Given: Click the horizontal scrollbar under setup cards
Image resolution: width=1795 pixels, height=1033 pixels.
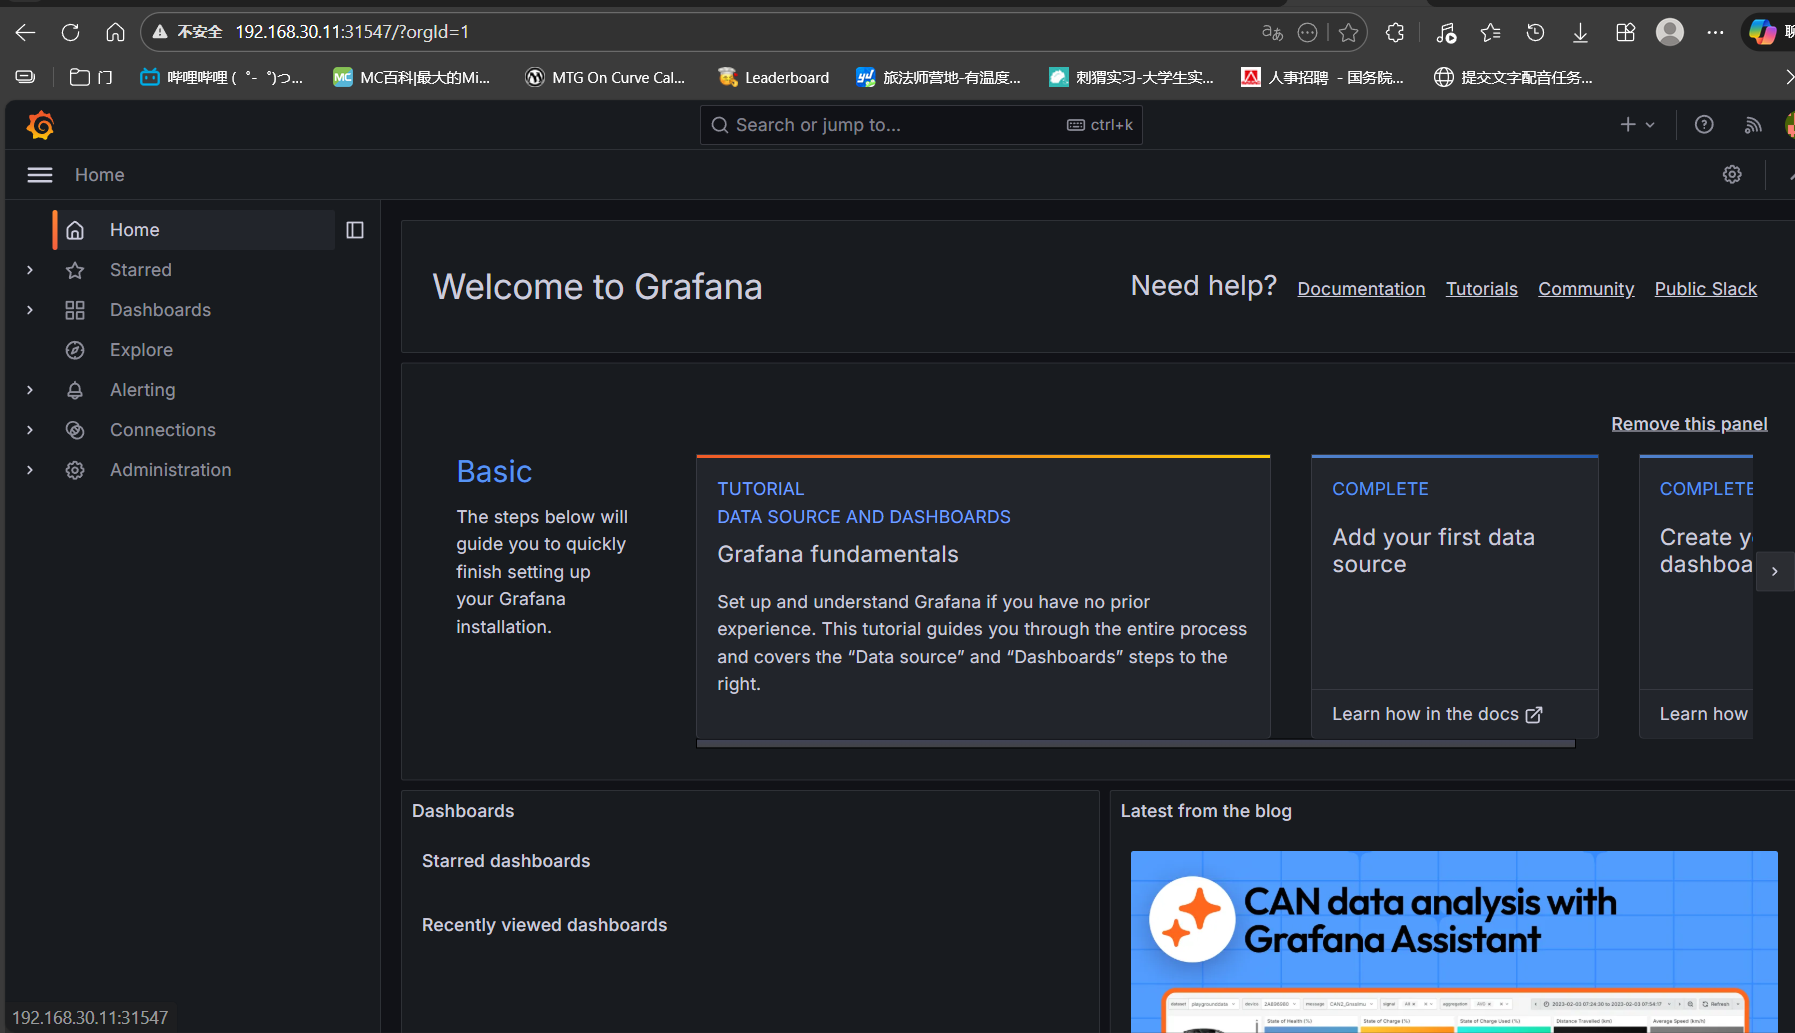Looking at the screenshot, I should tap(1136, 744).
